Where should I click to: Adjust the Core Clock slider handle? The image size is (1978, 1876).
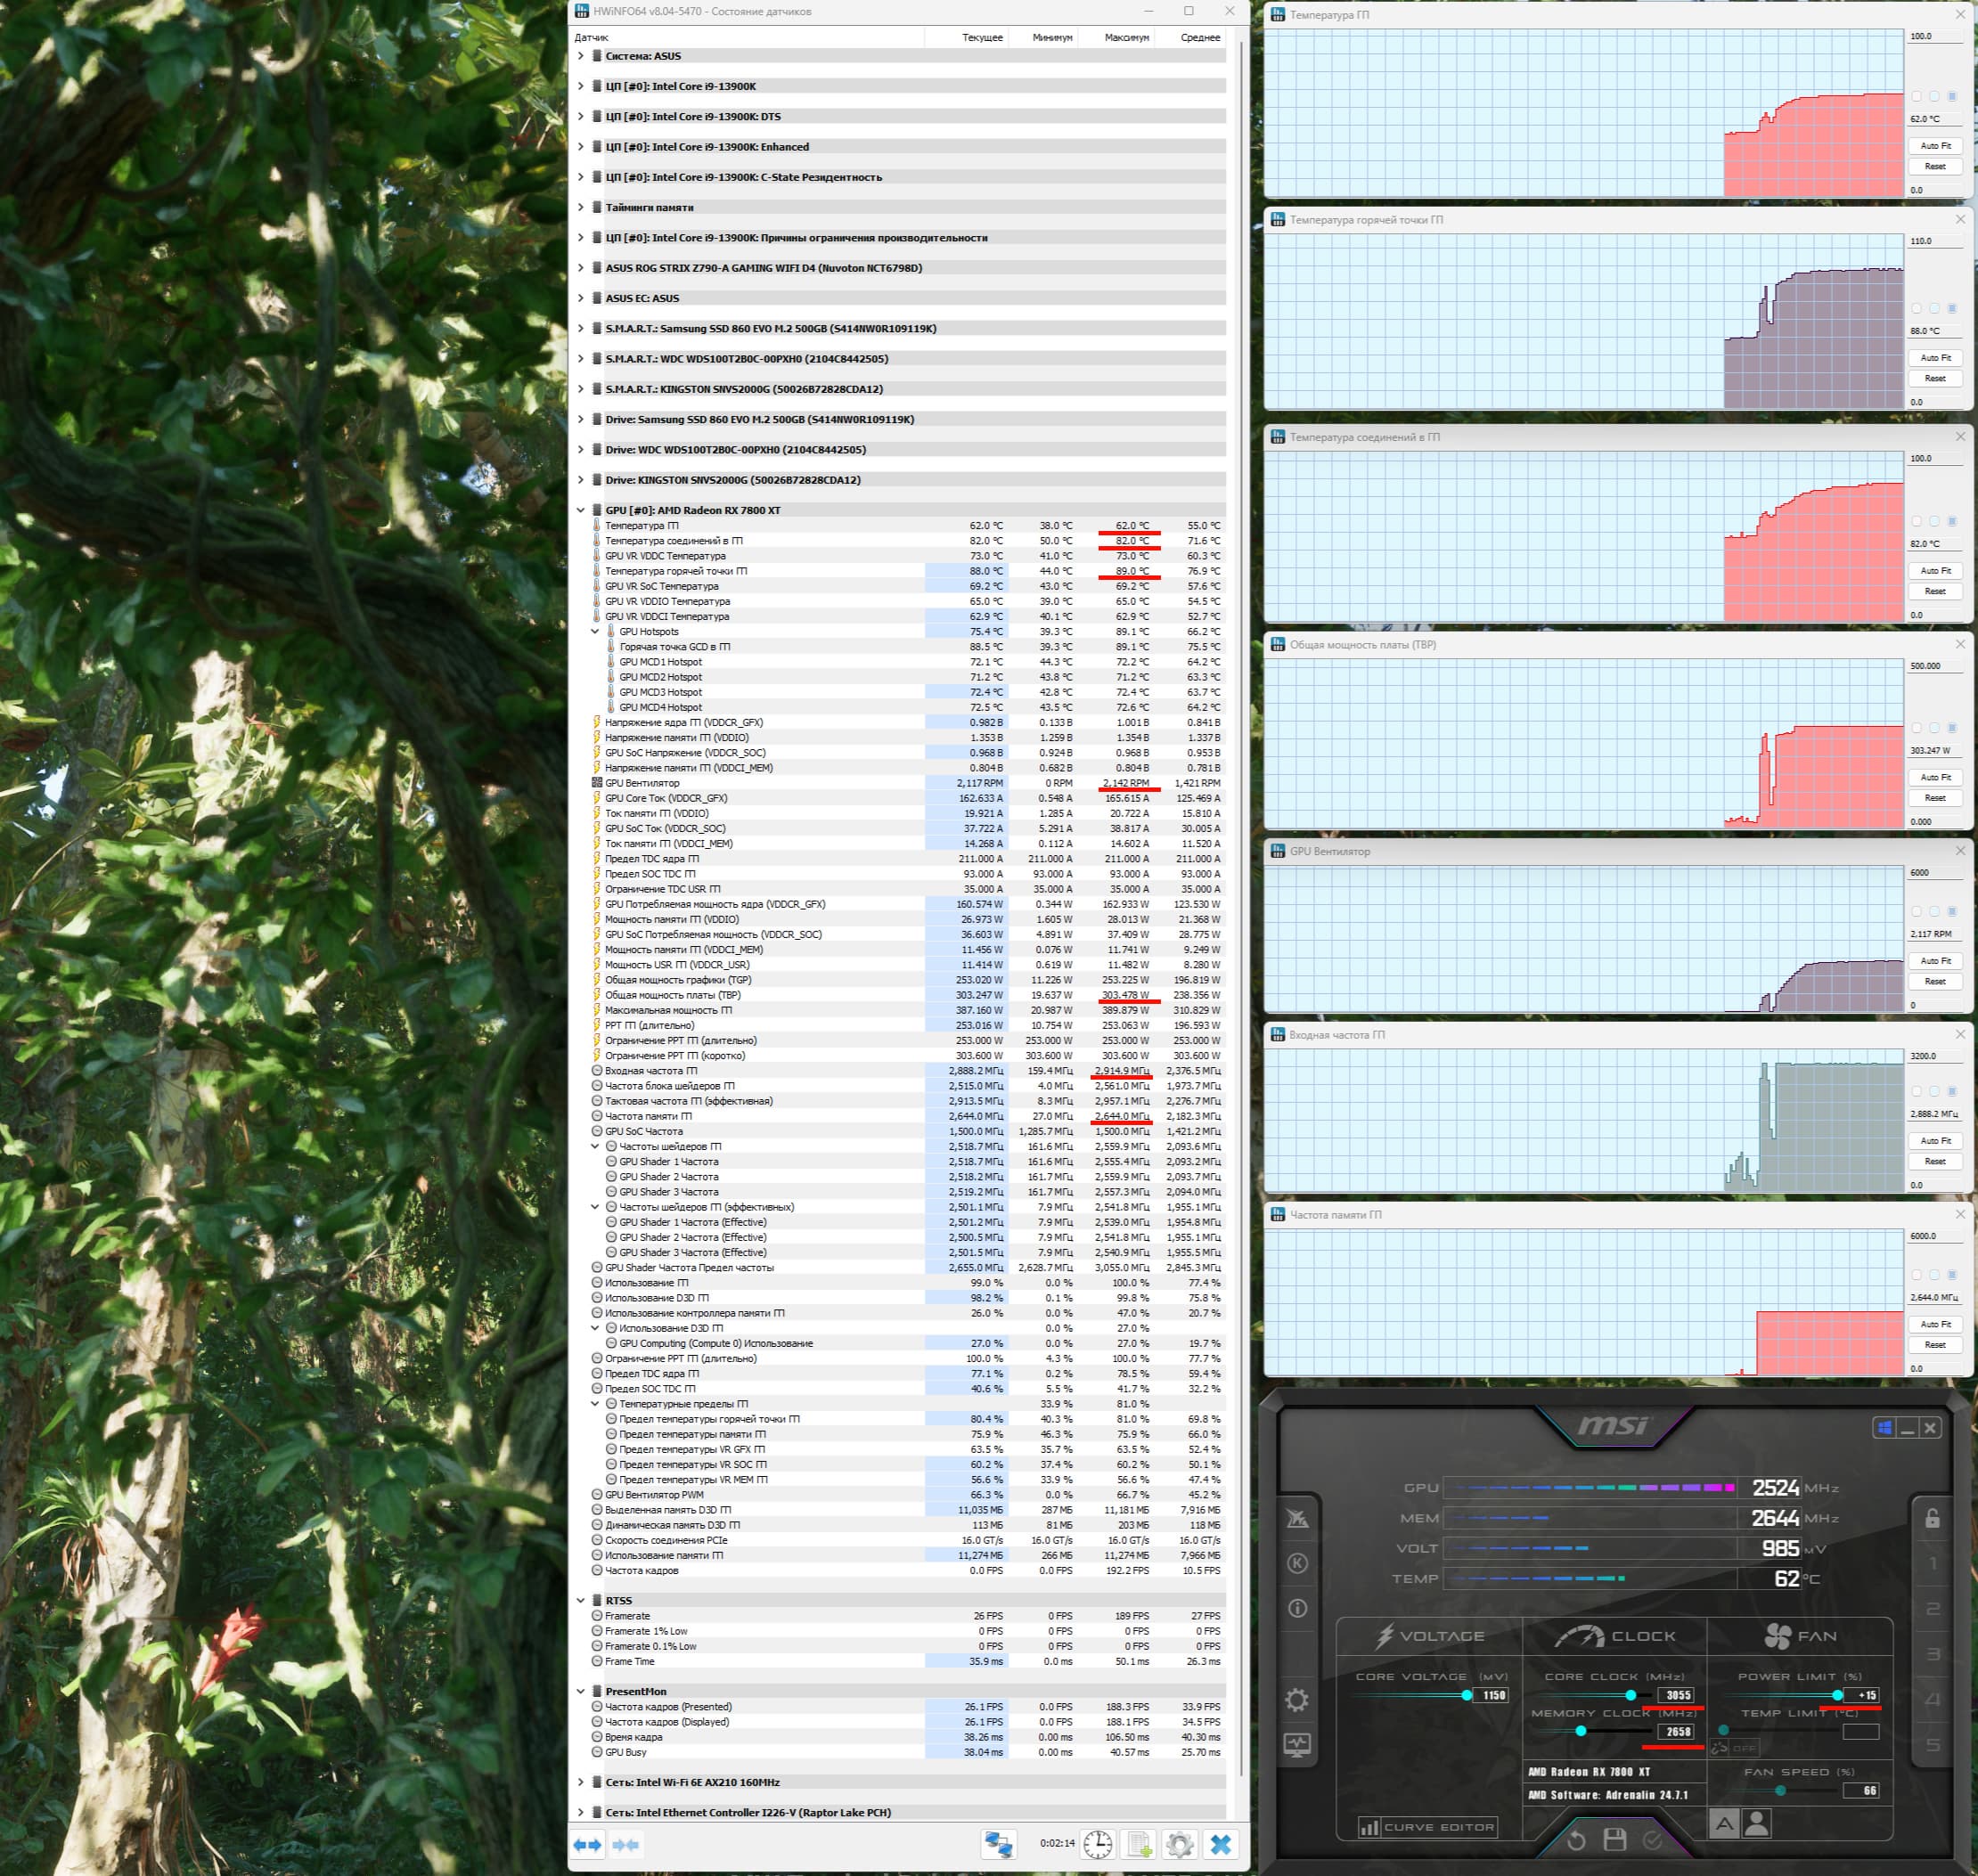pyautogui.click(x=1631, y=1695)
